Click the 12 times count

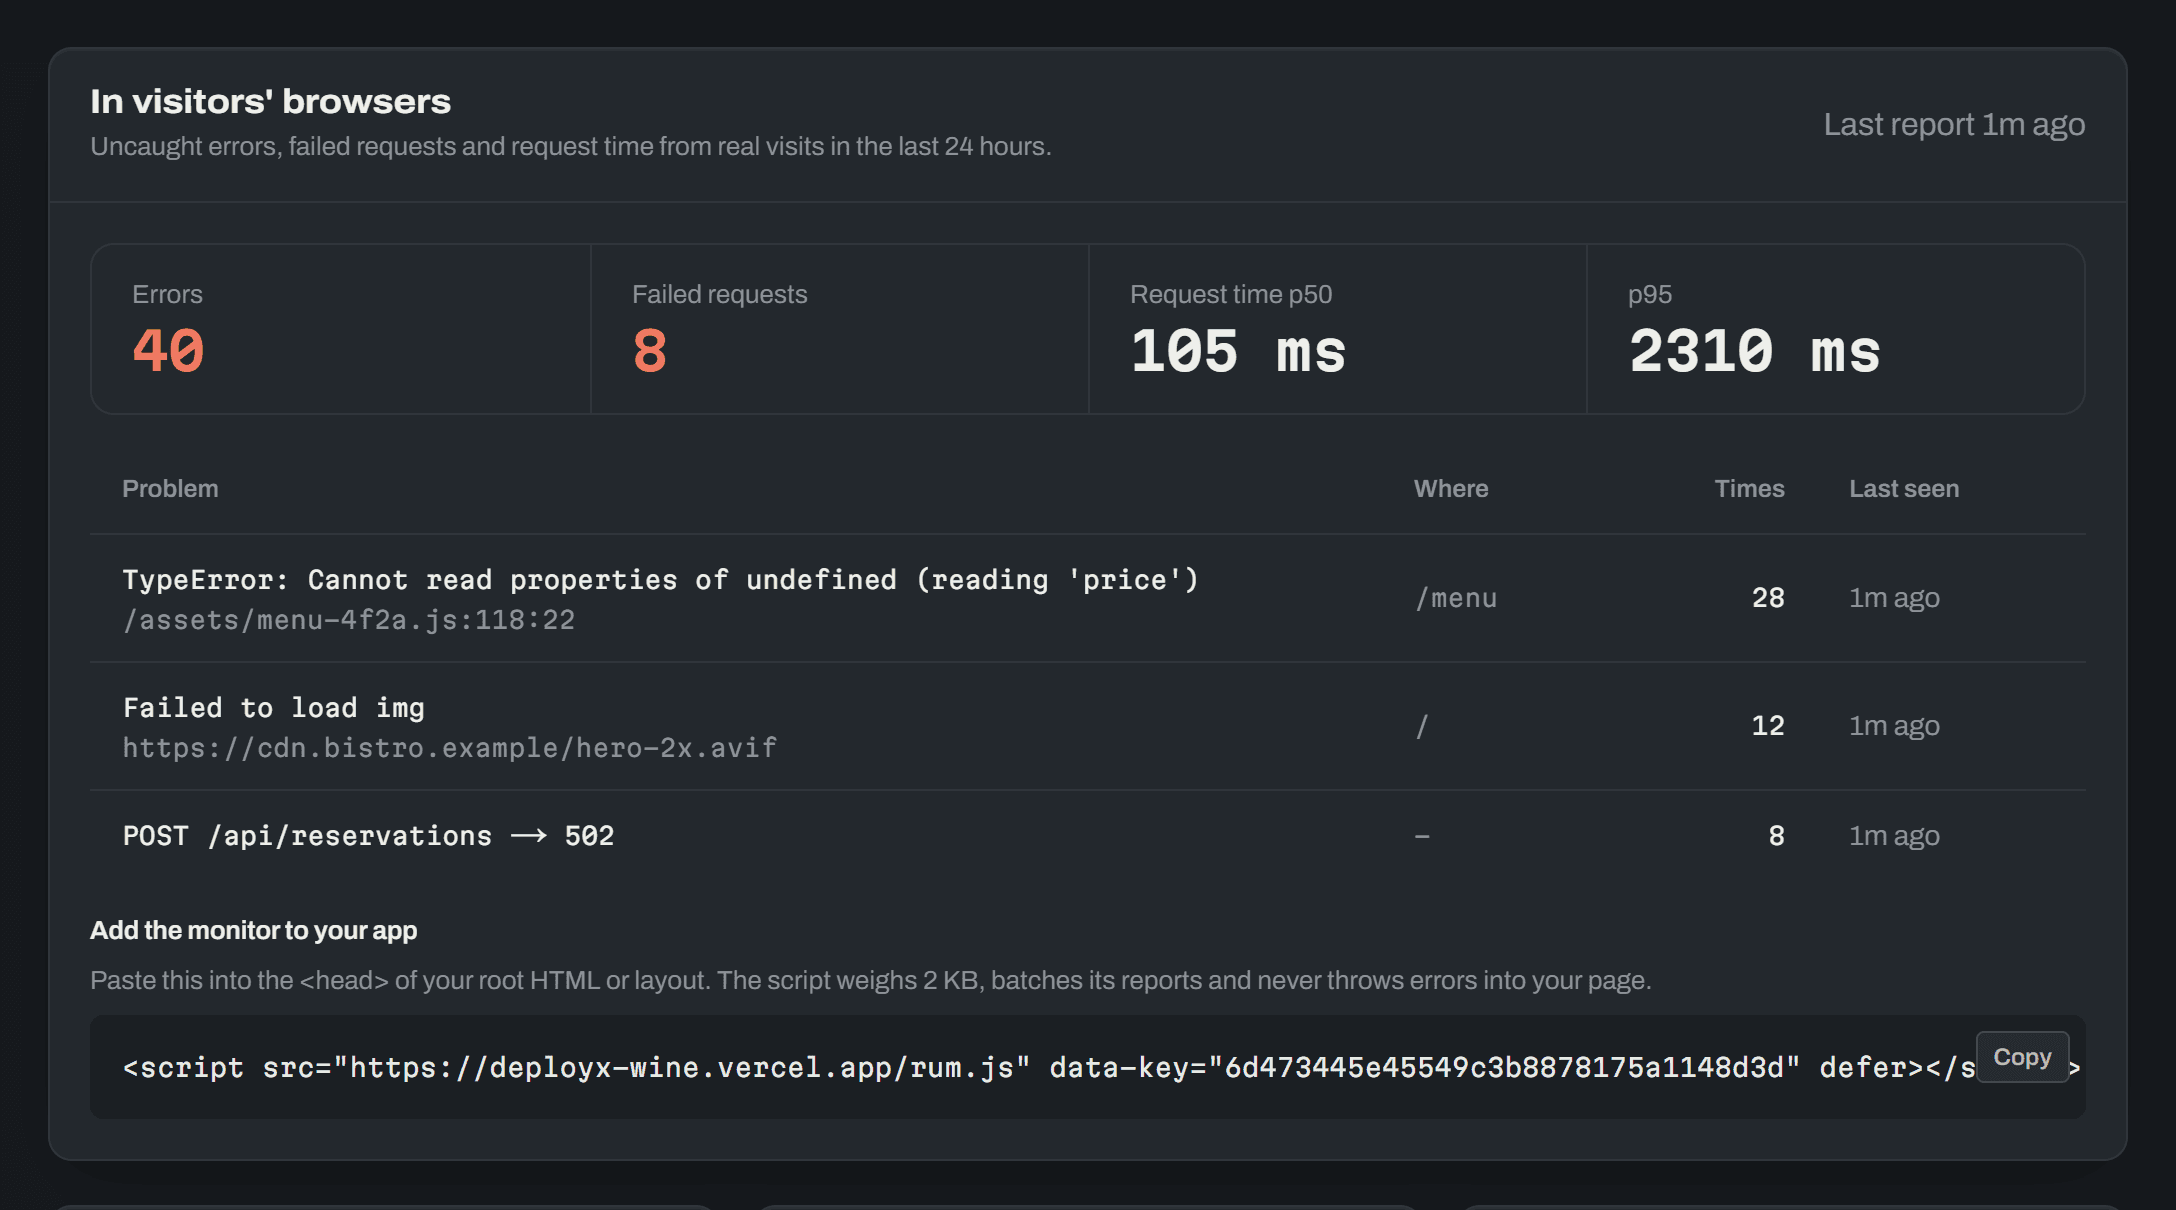(1768, 726)
